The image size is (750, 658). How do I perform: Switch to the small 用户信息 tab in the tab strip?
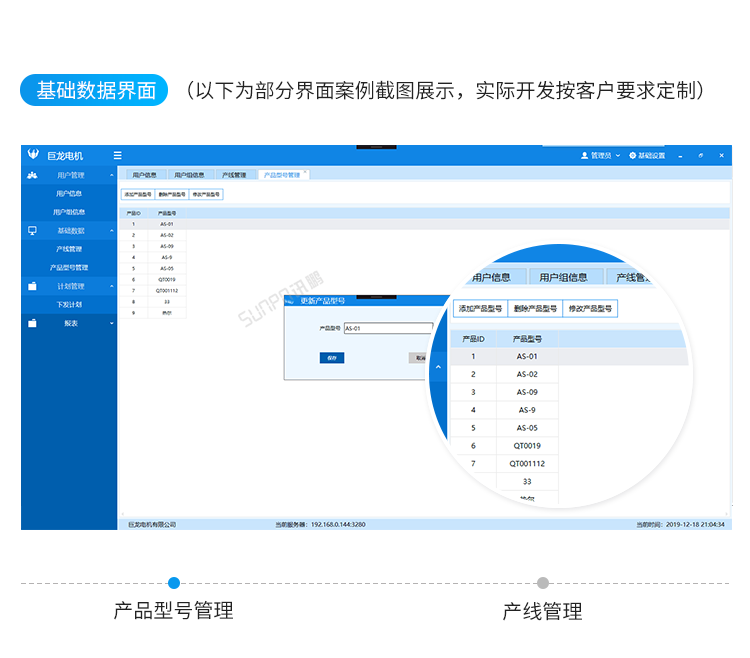[144, 175]
